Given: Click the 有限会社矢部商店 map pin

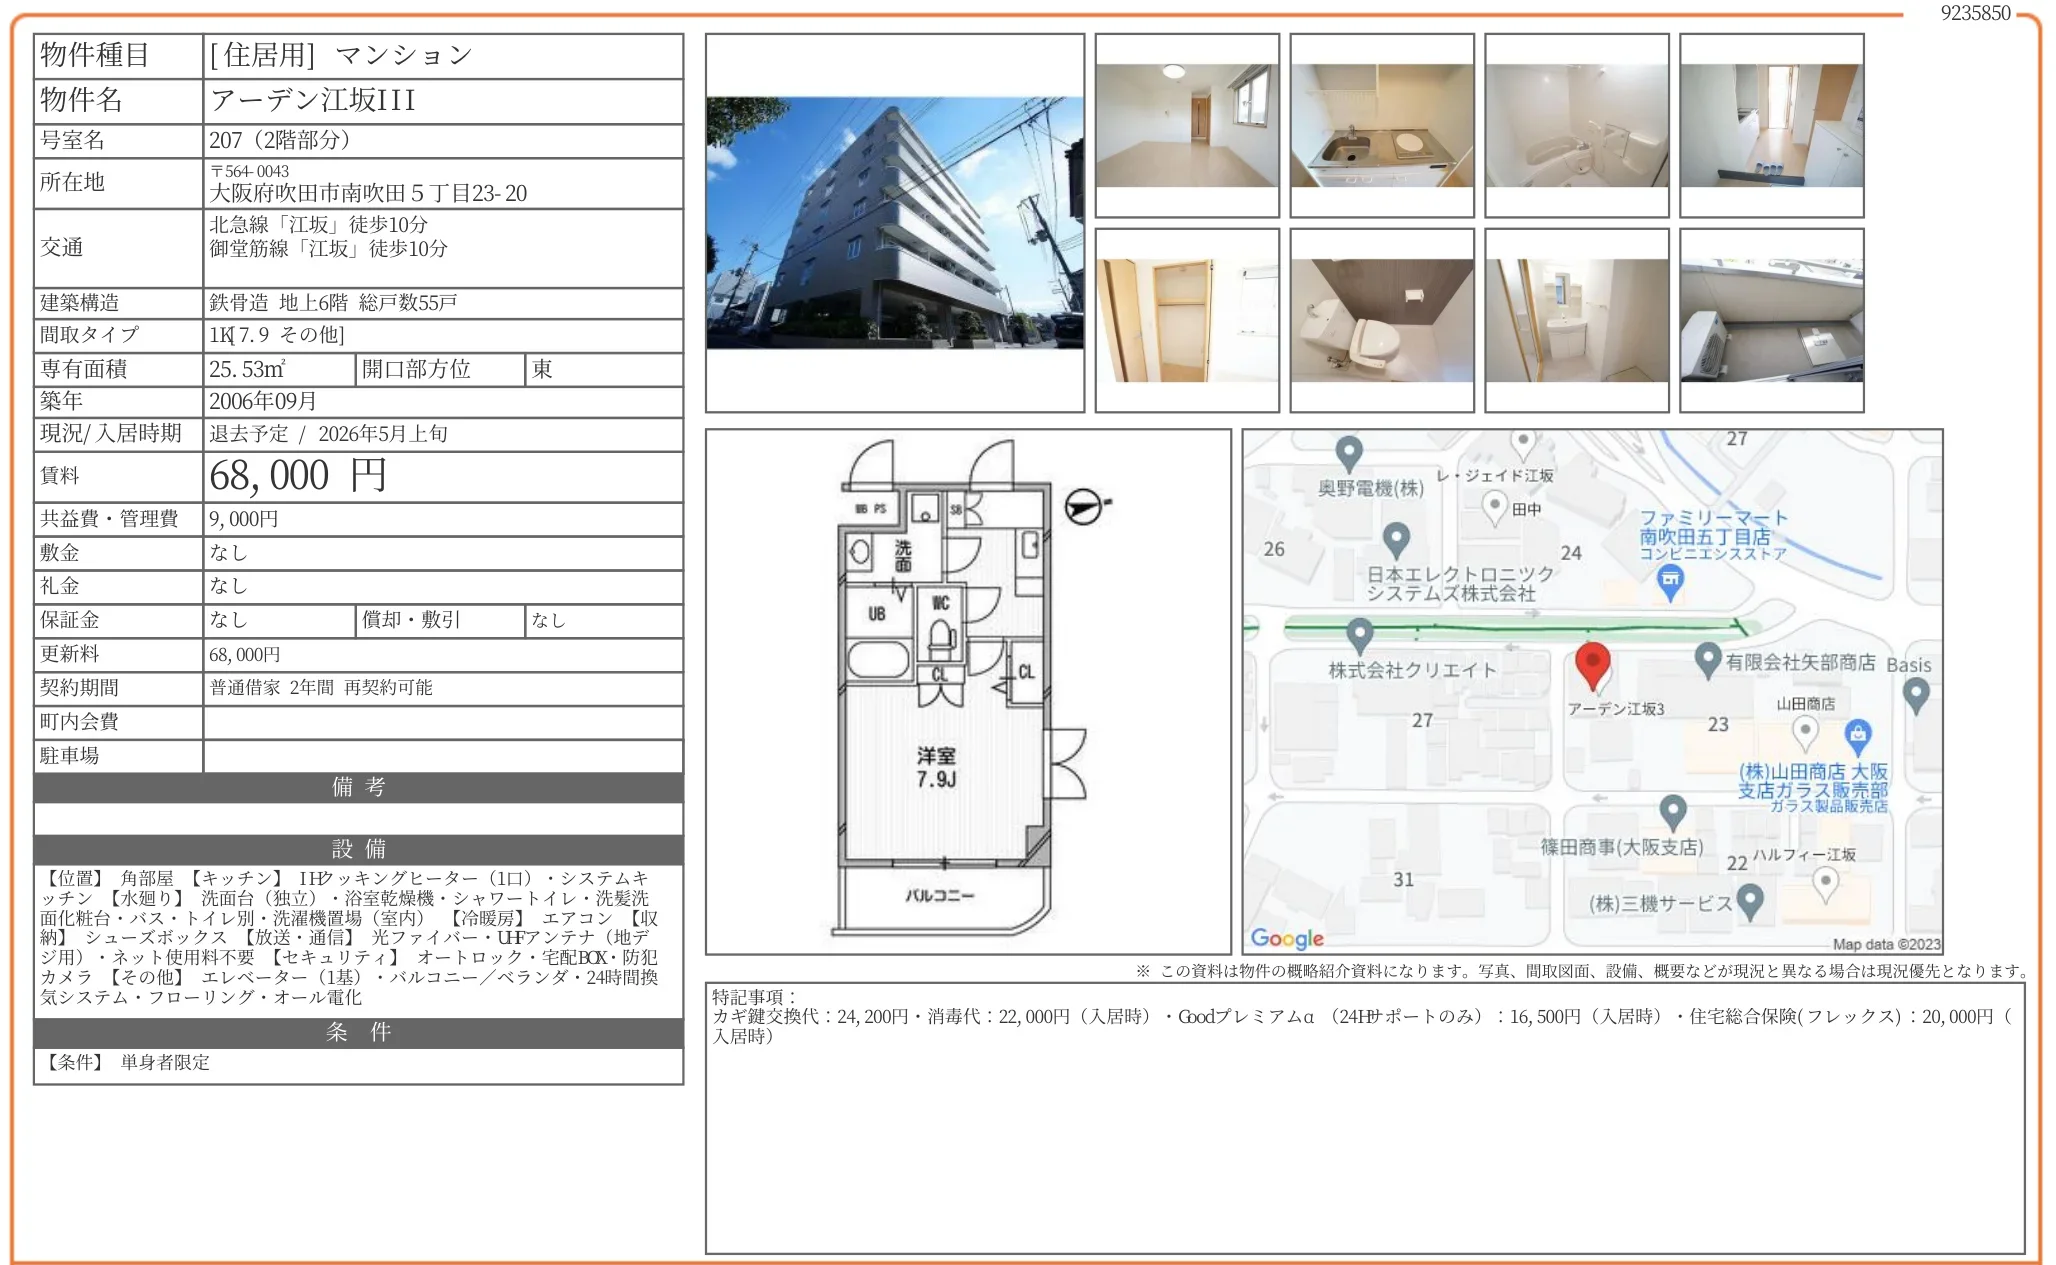Looking at the screenshot, I should pos(1708,659).
